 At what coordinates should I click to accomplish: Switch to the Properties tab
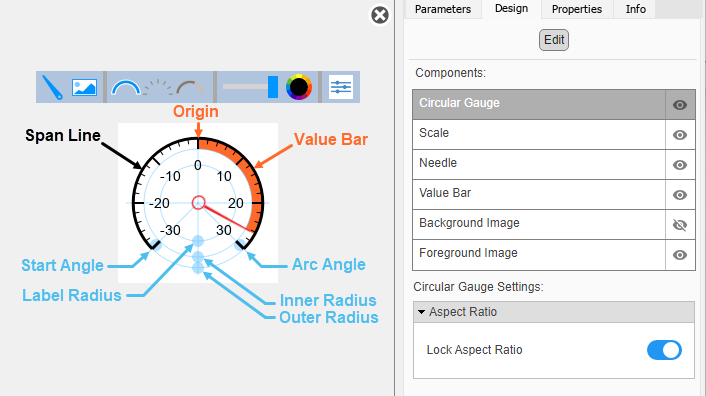coord(577,9)
